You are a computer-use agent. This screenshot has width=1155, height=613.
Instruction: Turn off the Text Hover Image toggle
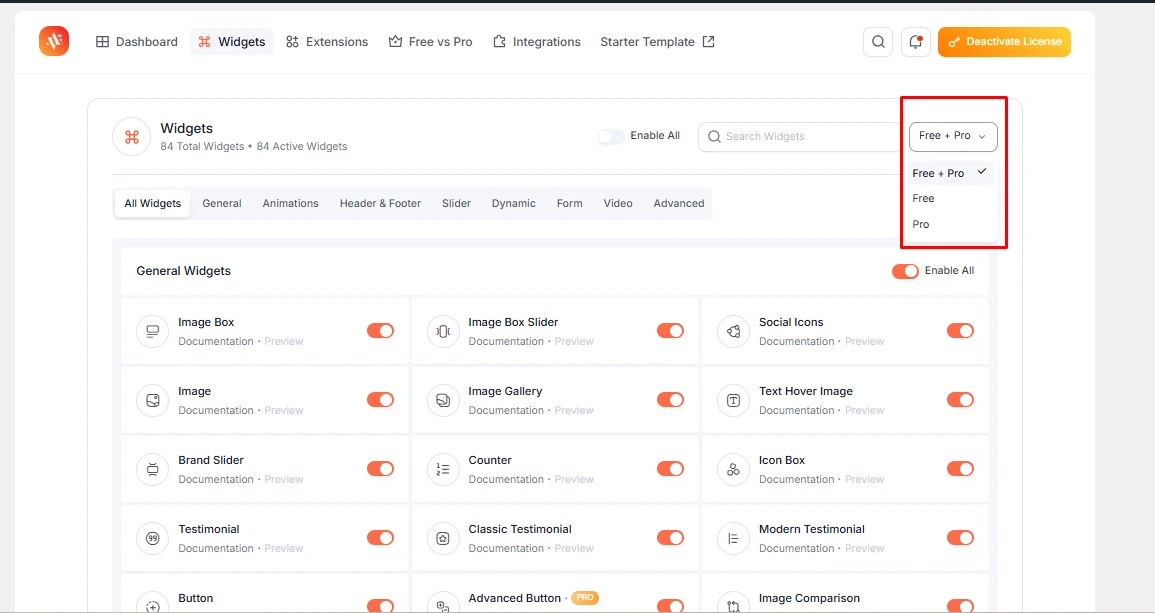(961, 399)
